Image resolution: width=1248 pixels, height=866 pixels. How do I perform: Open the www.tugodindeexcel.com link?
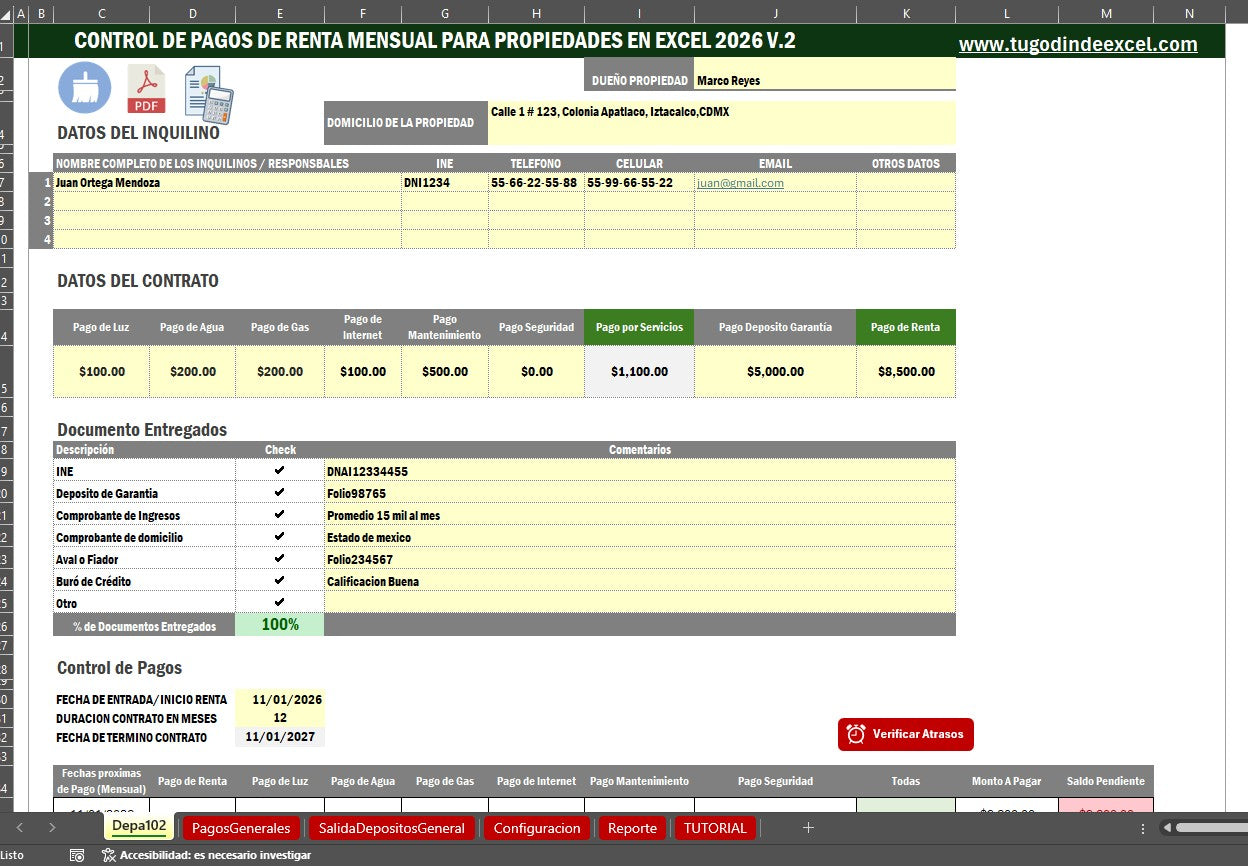(x=1079, y=44)
